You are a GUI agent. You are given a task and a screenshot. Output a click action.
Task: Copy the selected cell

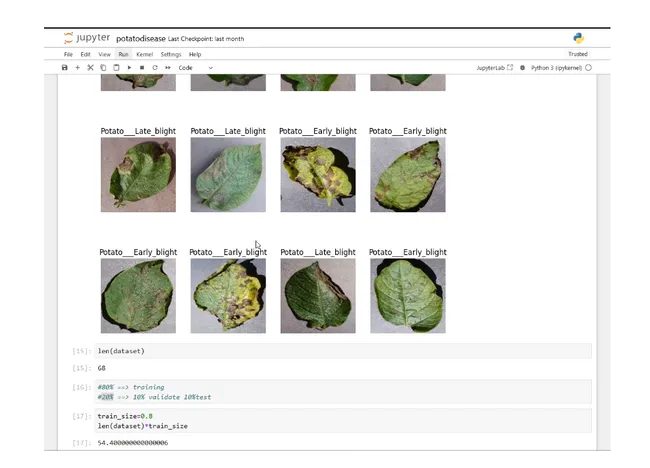coord(103,68)
